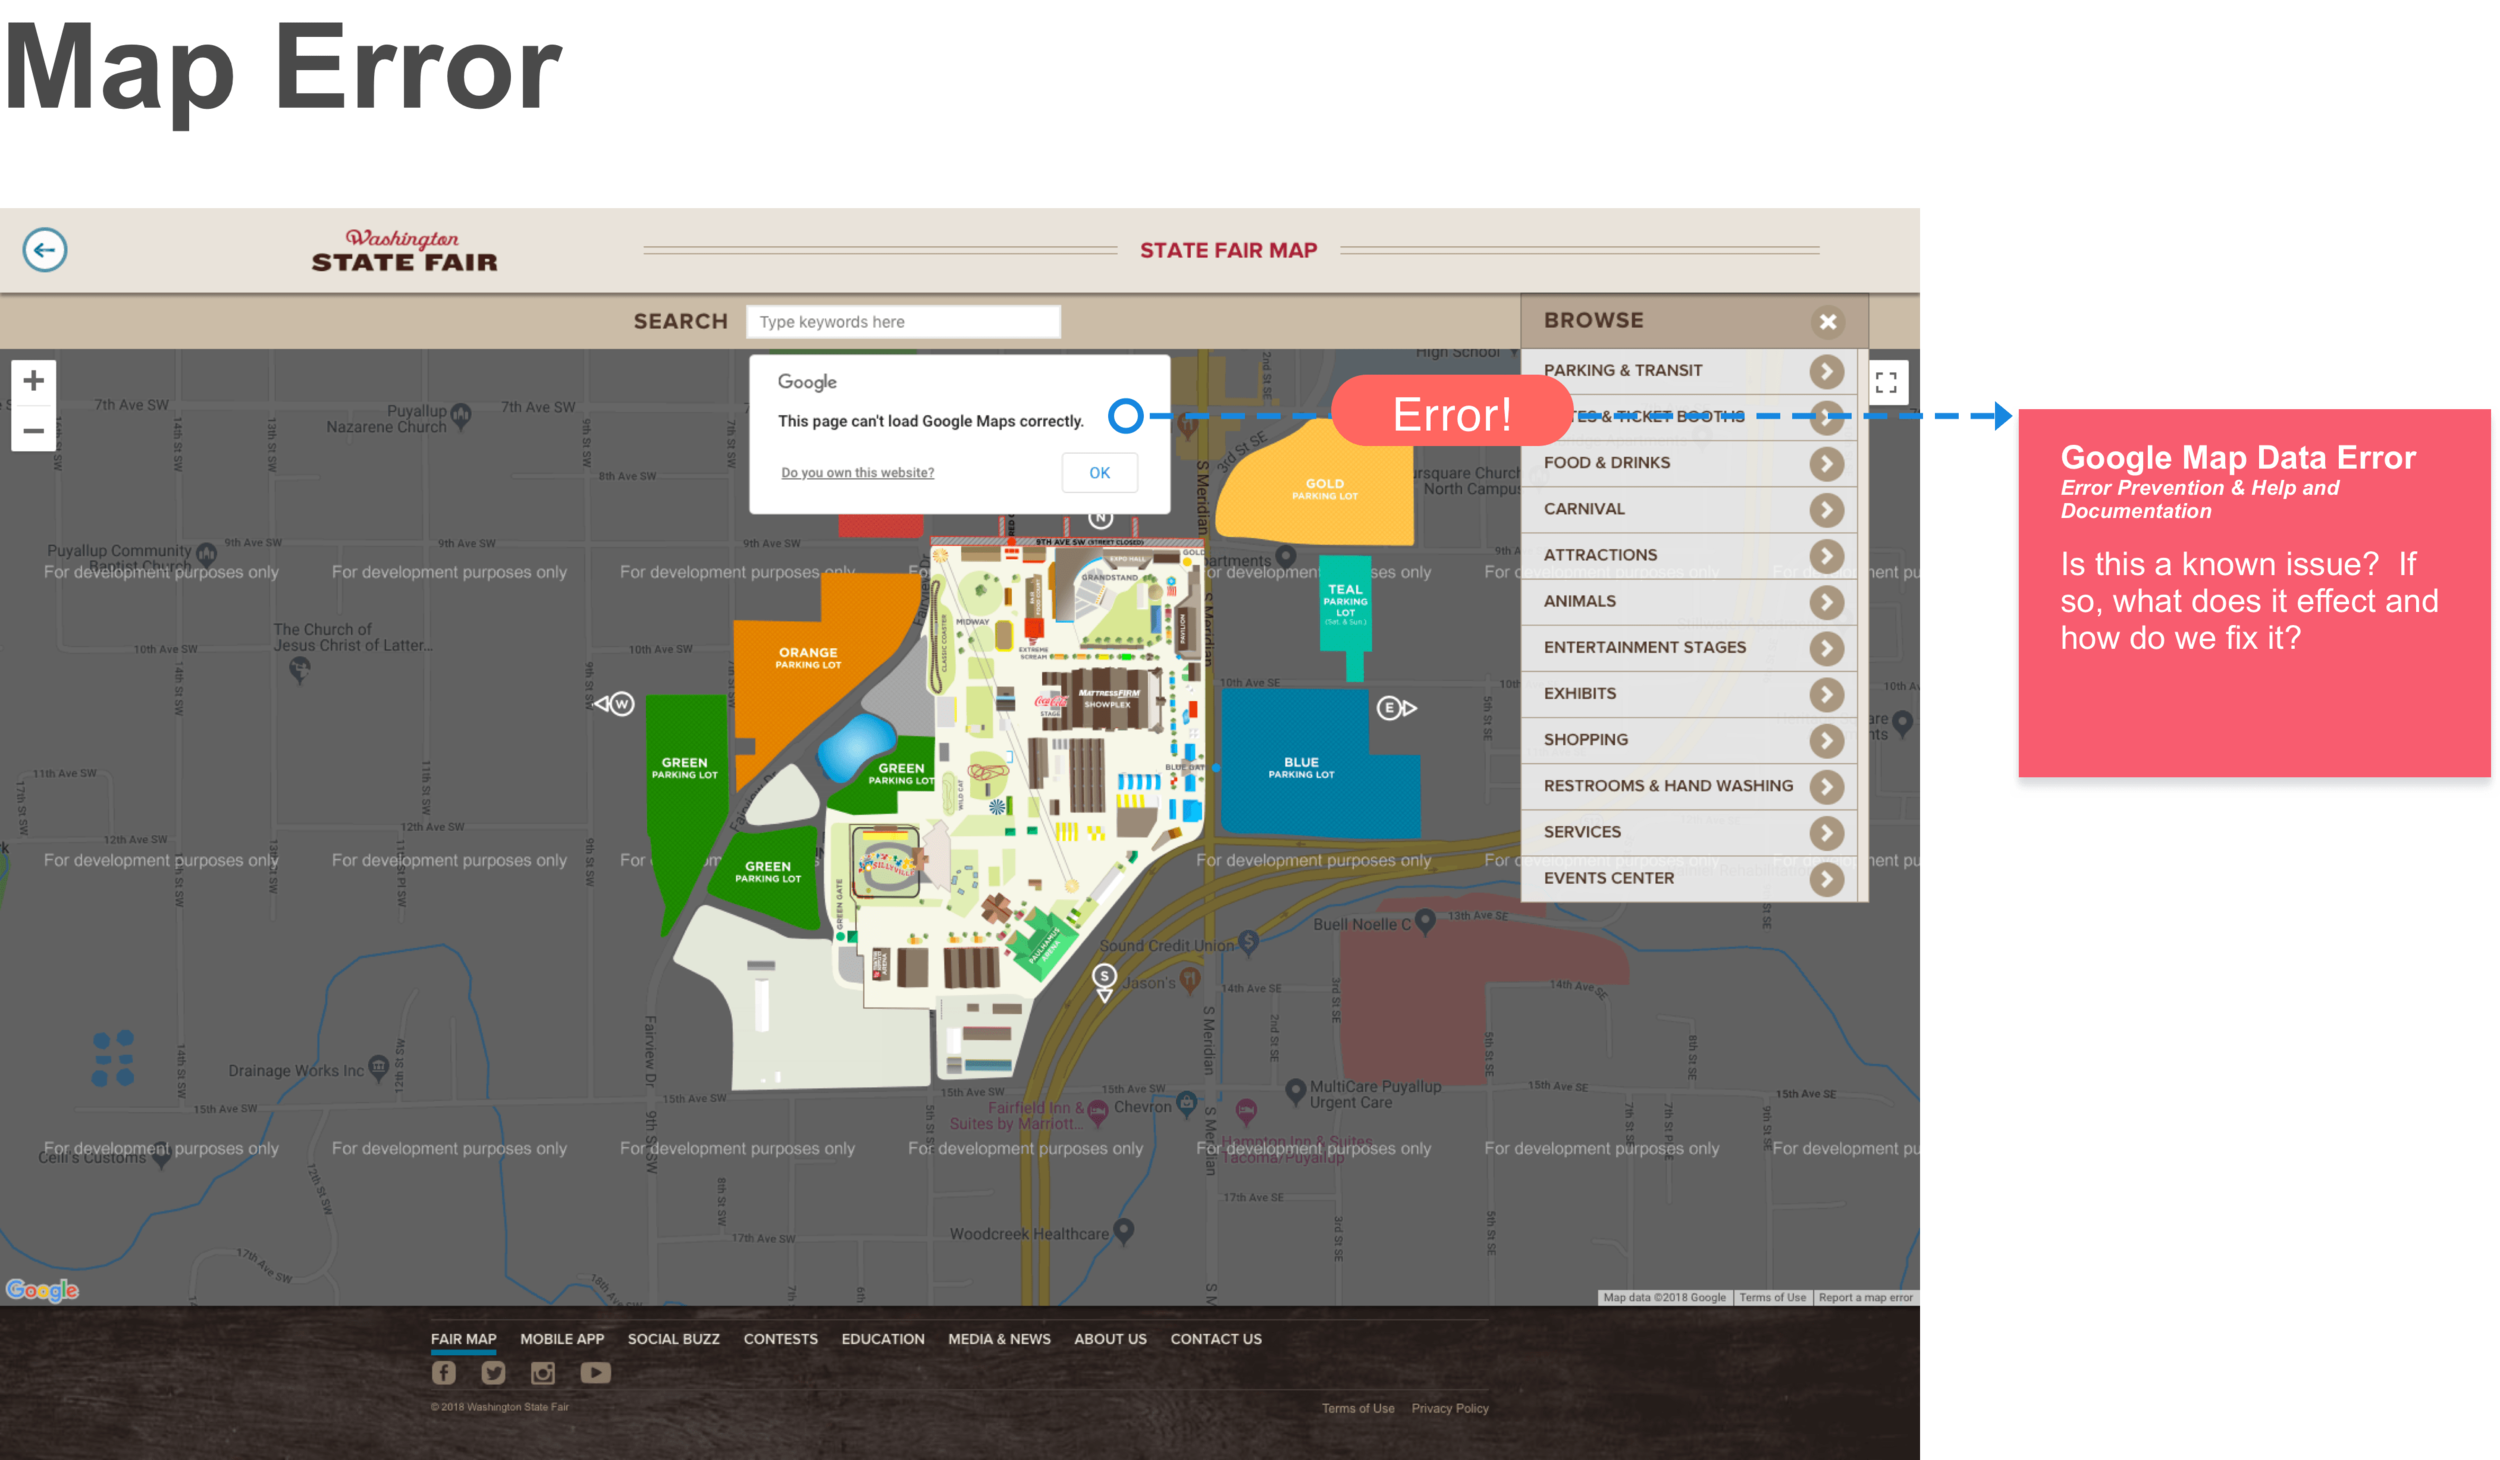Click 'Do you own this website?' link
The height and width of the screenshot is (1460, 2500).
click(x=858, y=473)
